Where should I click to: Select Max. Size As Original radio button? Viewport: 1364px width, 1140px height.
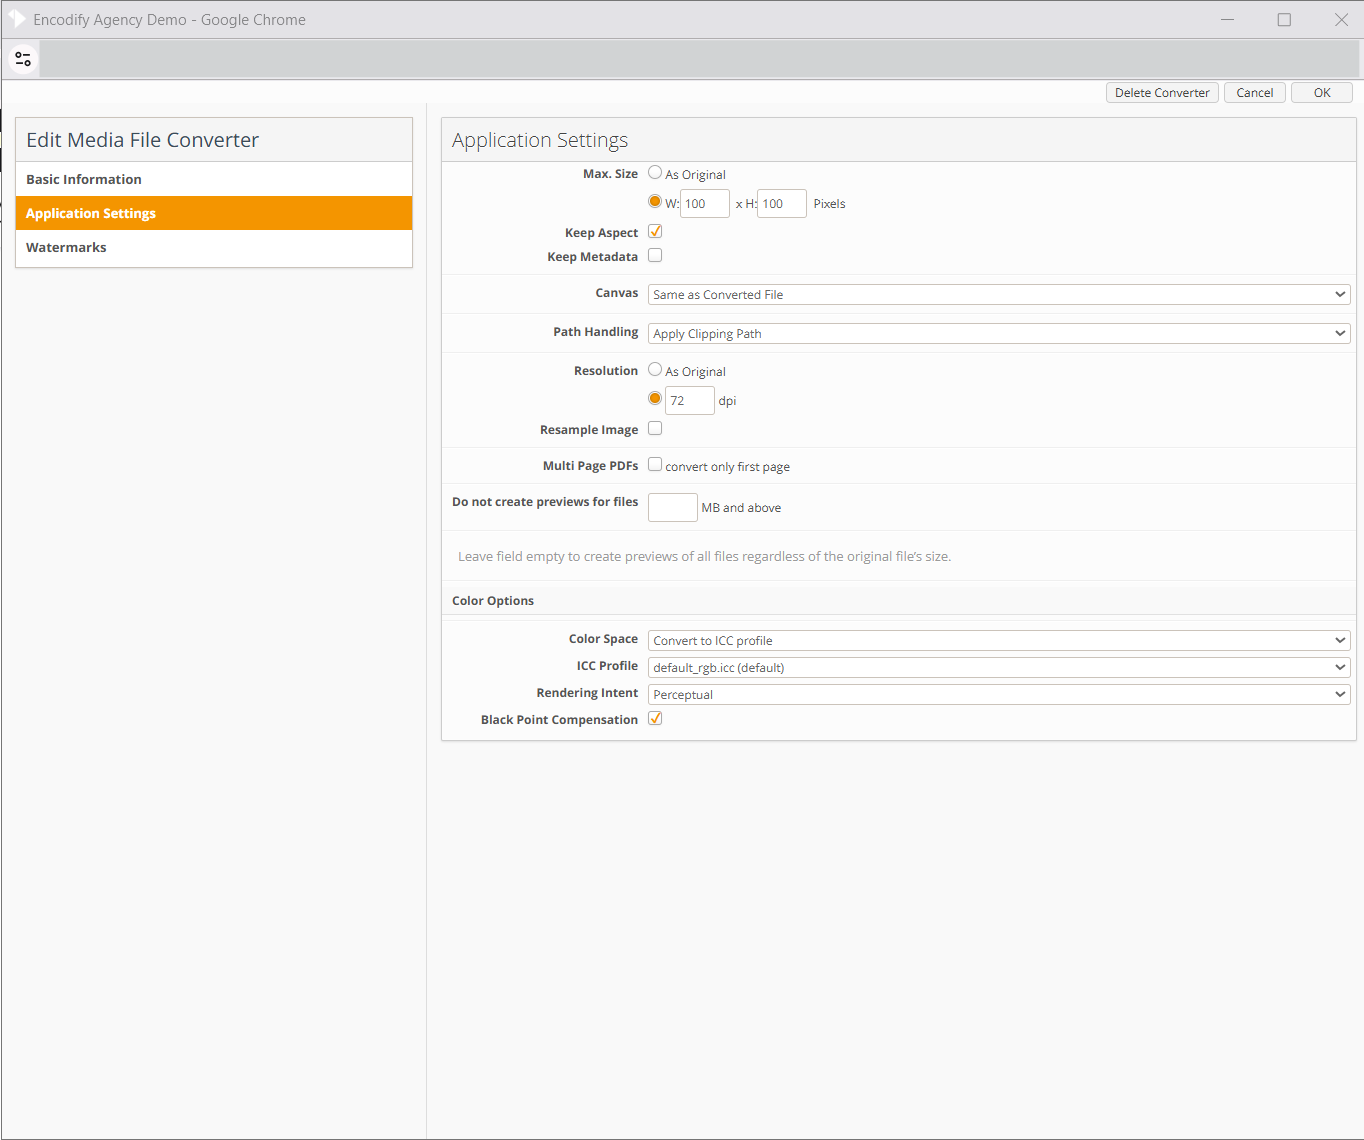(x=655, y=172)
